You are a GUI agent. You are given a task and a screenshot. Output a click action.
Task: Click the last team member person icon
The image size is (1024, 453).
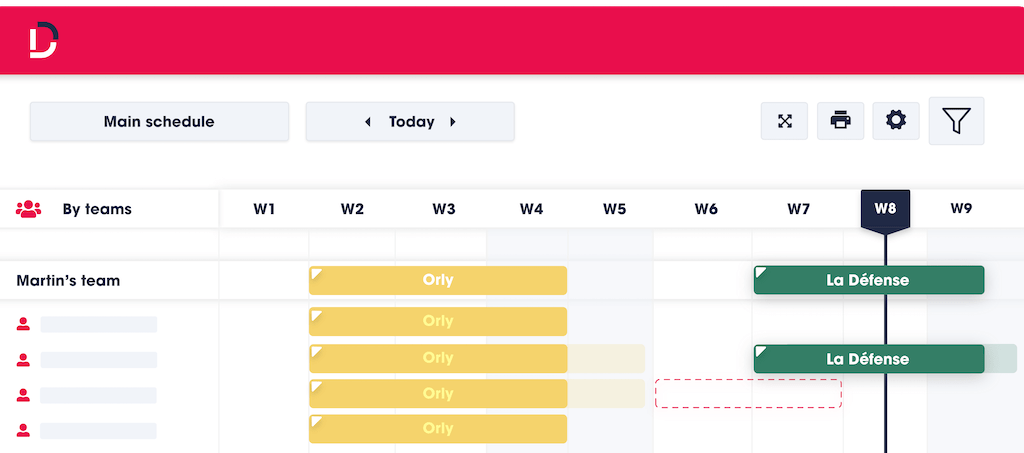tap(24, 430)
